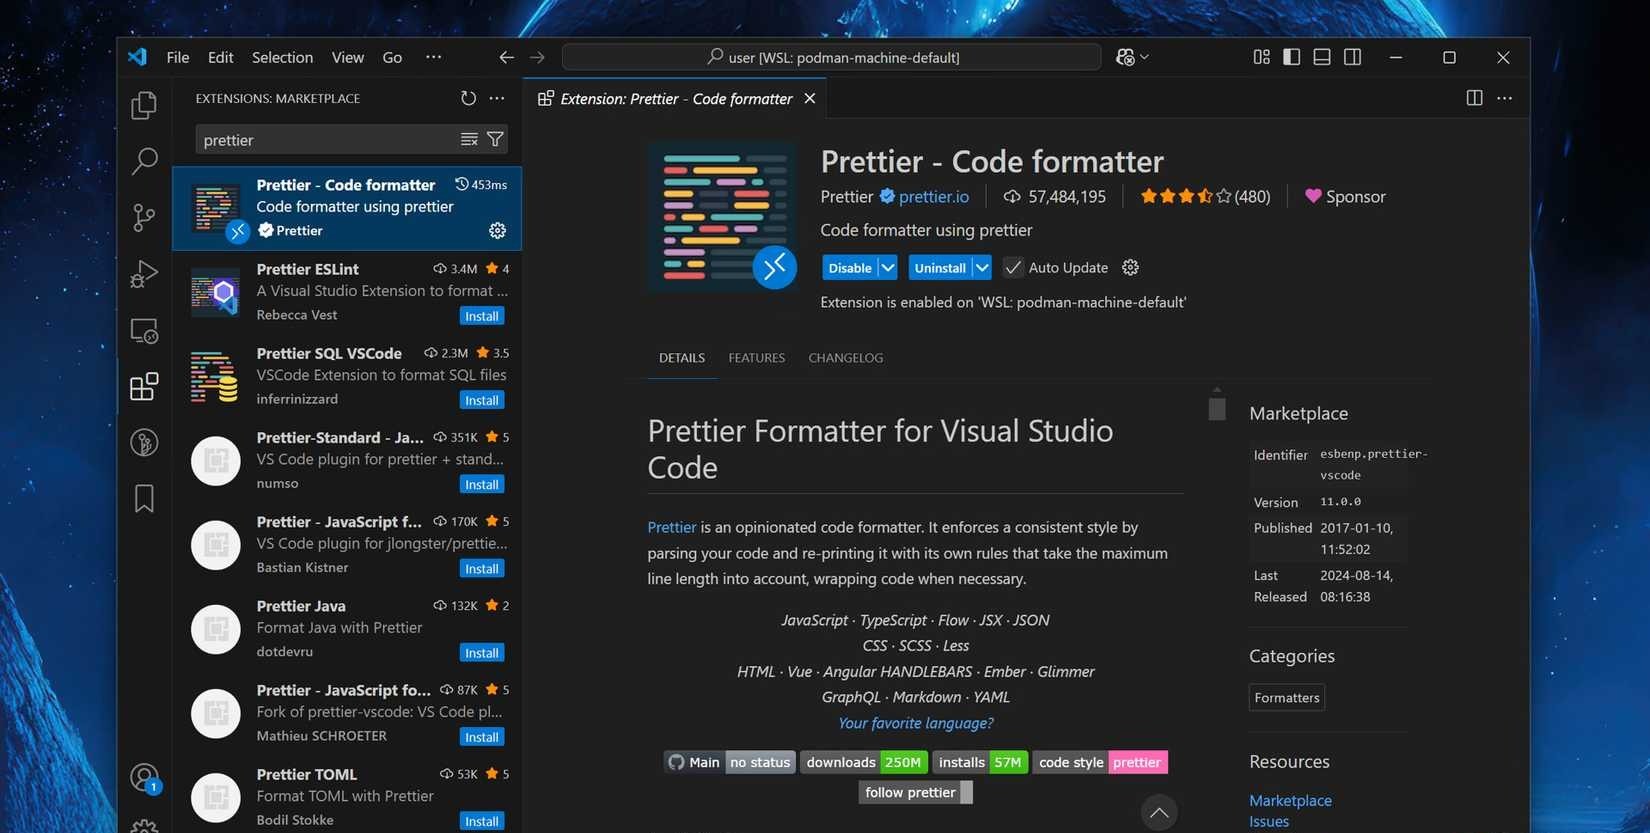Click the VS Code logo icon

point(138,57)
